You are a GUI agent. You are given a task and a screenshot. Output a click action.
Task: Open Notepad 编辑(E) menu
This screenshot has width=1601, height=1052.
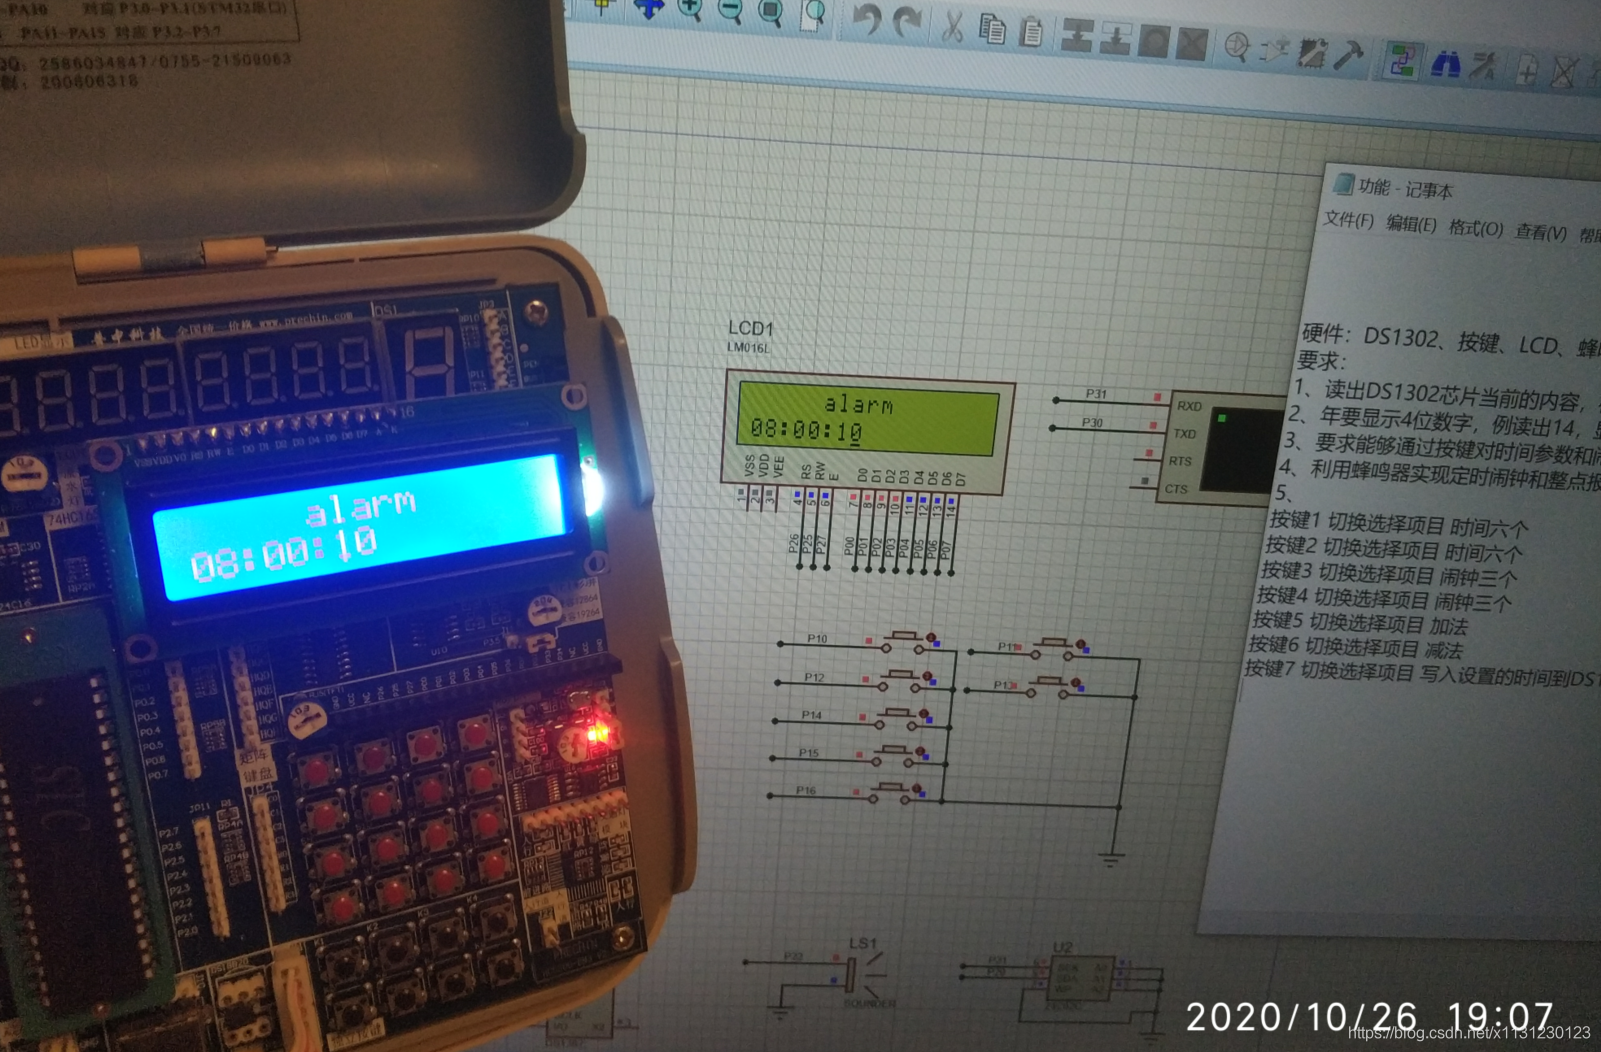1411,224
